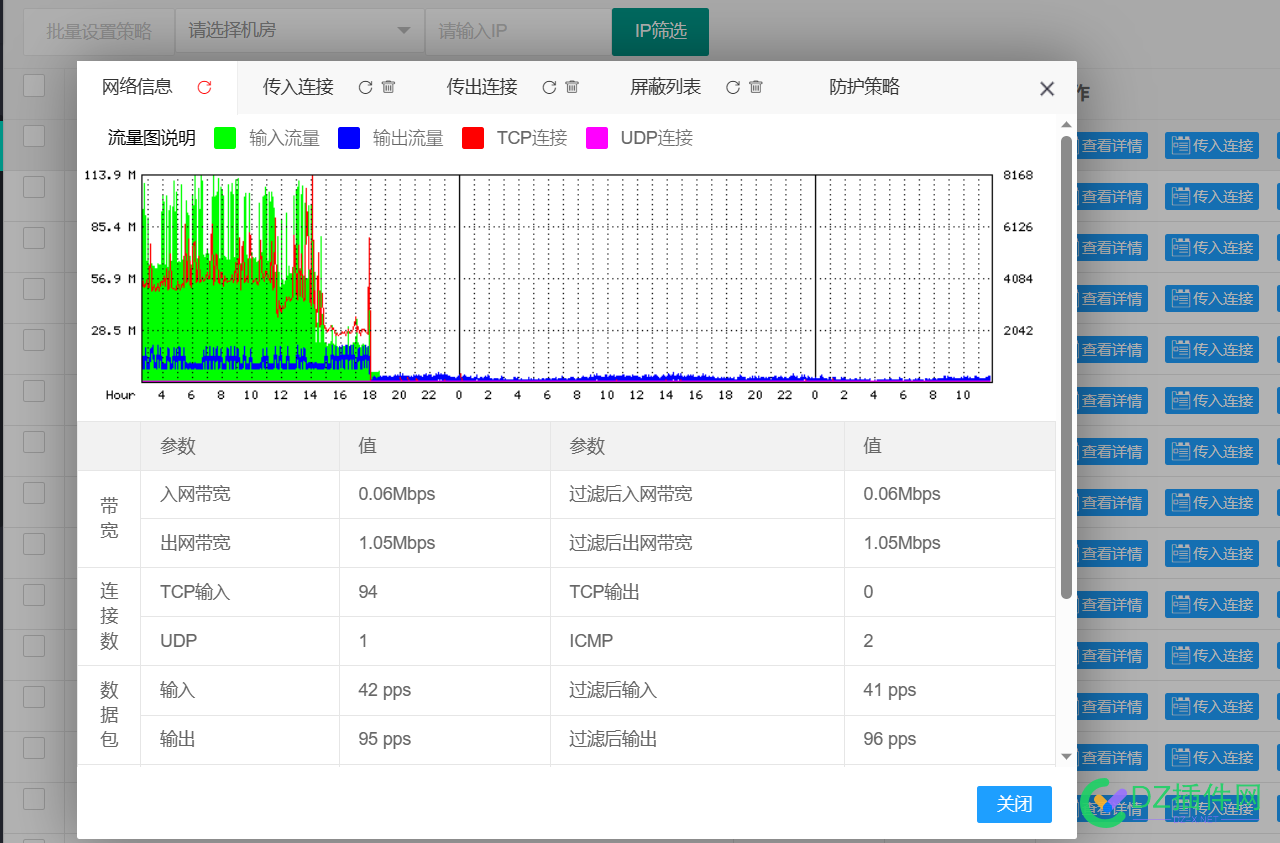Viewport: 1280px width, 843px height.
Task: Click 查看详情 in the first background table row
Action: coord(1111,146)
